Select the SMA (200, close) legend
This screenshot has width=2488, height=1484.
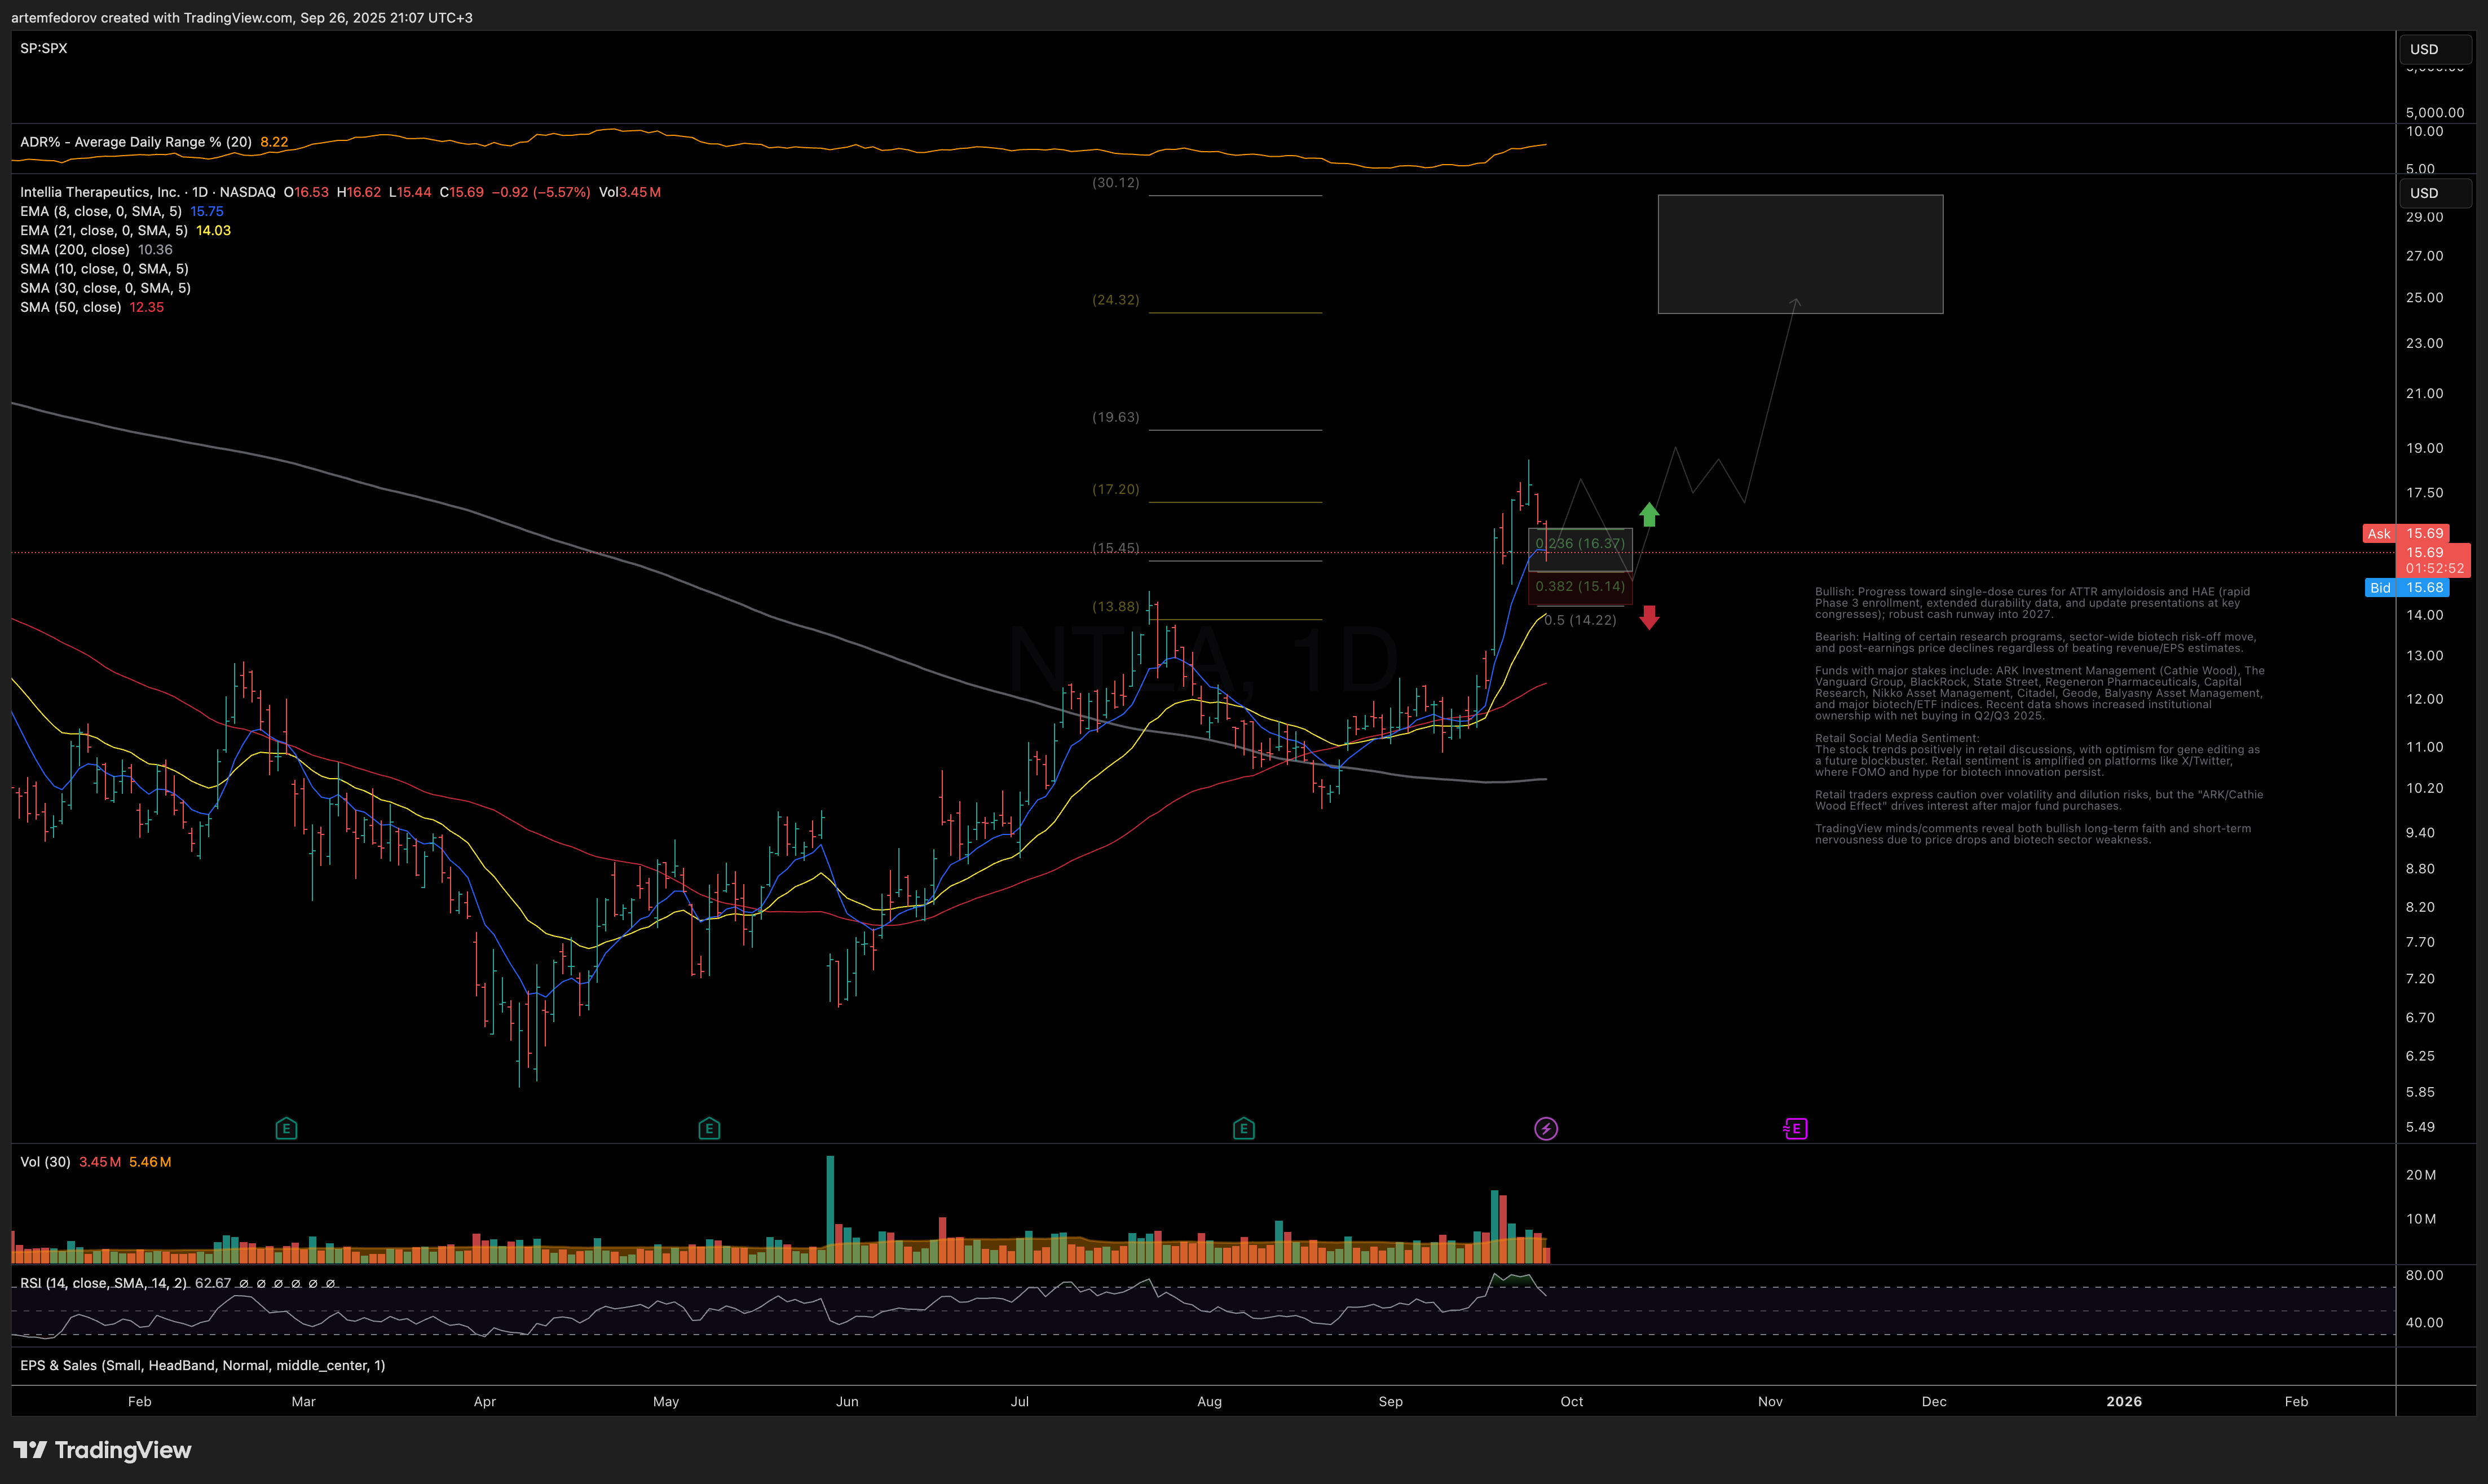click(x=75, y=249)
